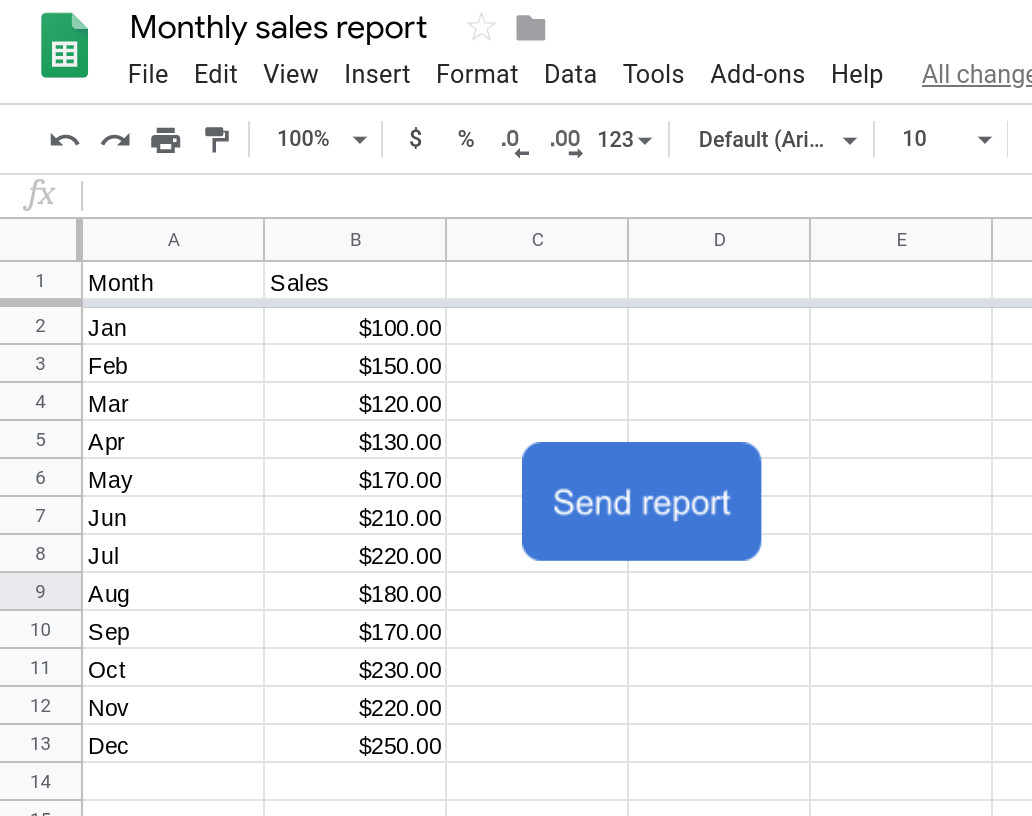Open the Data menu
The width and height of the screenshot is (1032, 816).
[570, 74]
